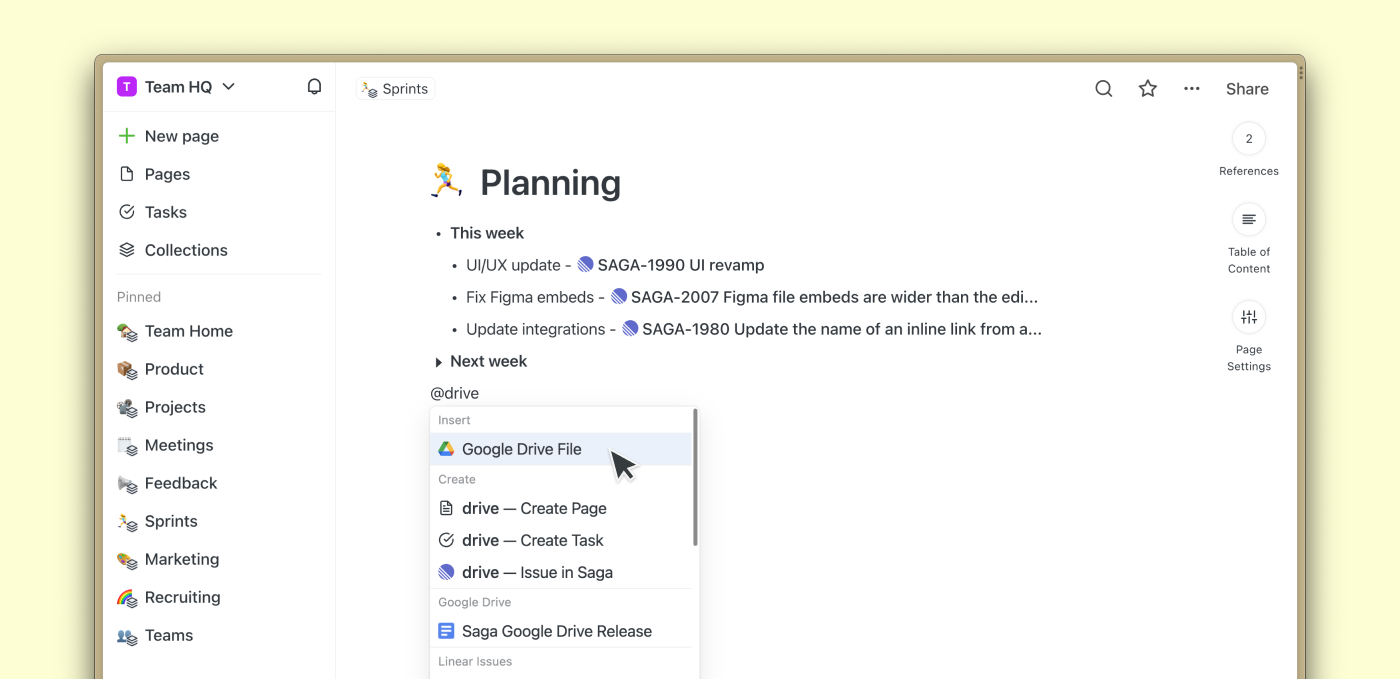Screen dimensions: 1400x679
Task: Click the autocomplete menu scrollbar
Action: pos(695,477)
